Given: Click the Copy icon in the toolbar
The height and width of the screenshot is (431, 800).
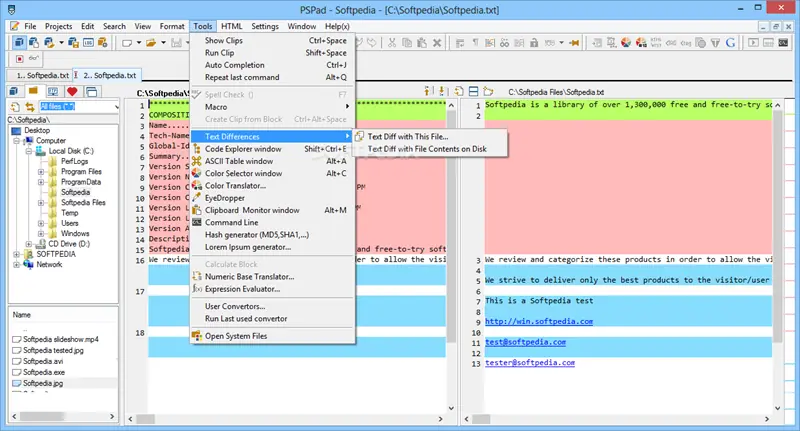Looking at the screenshot, I should [407, 43].
